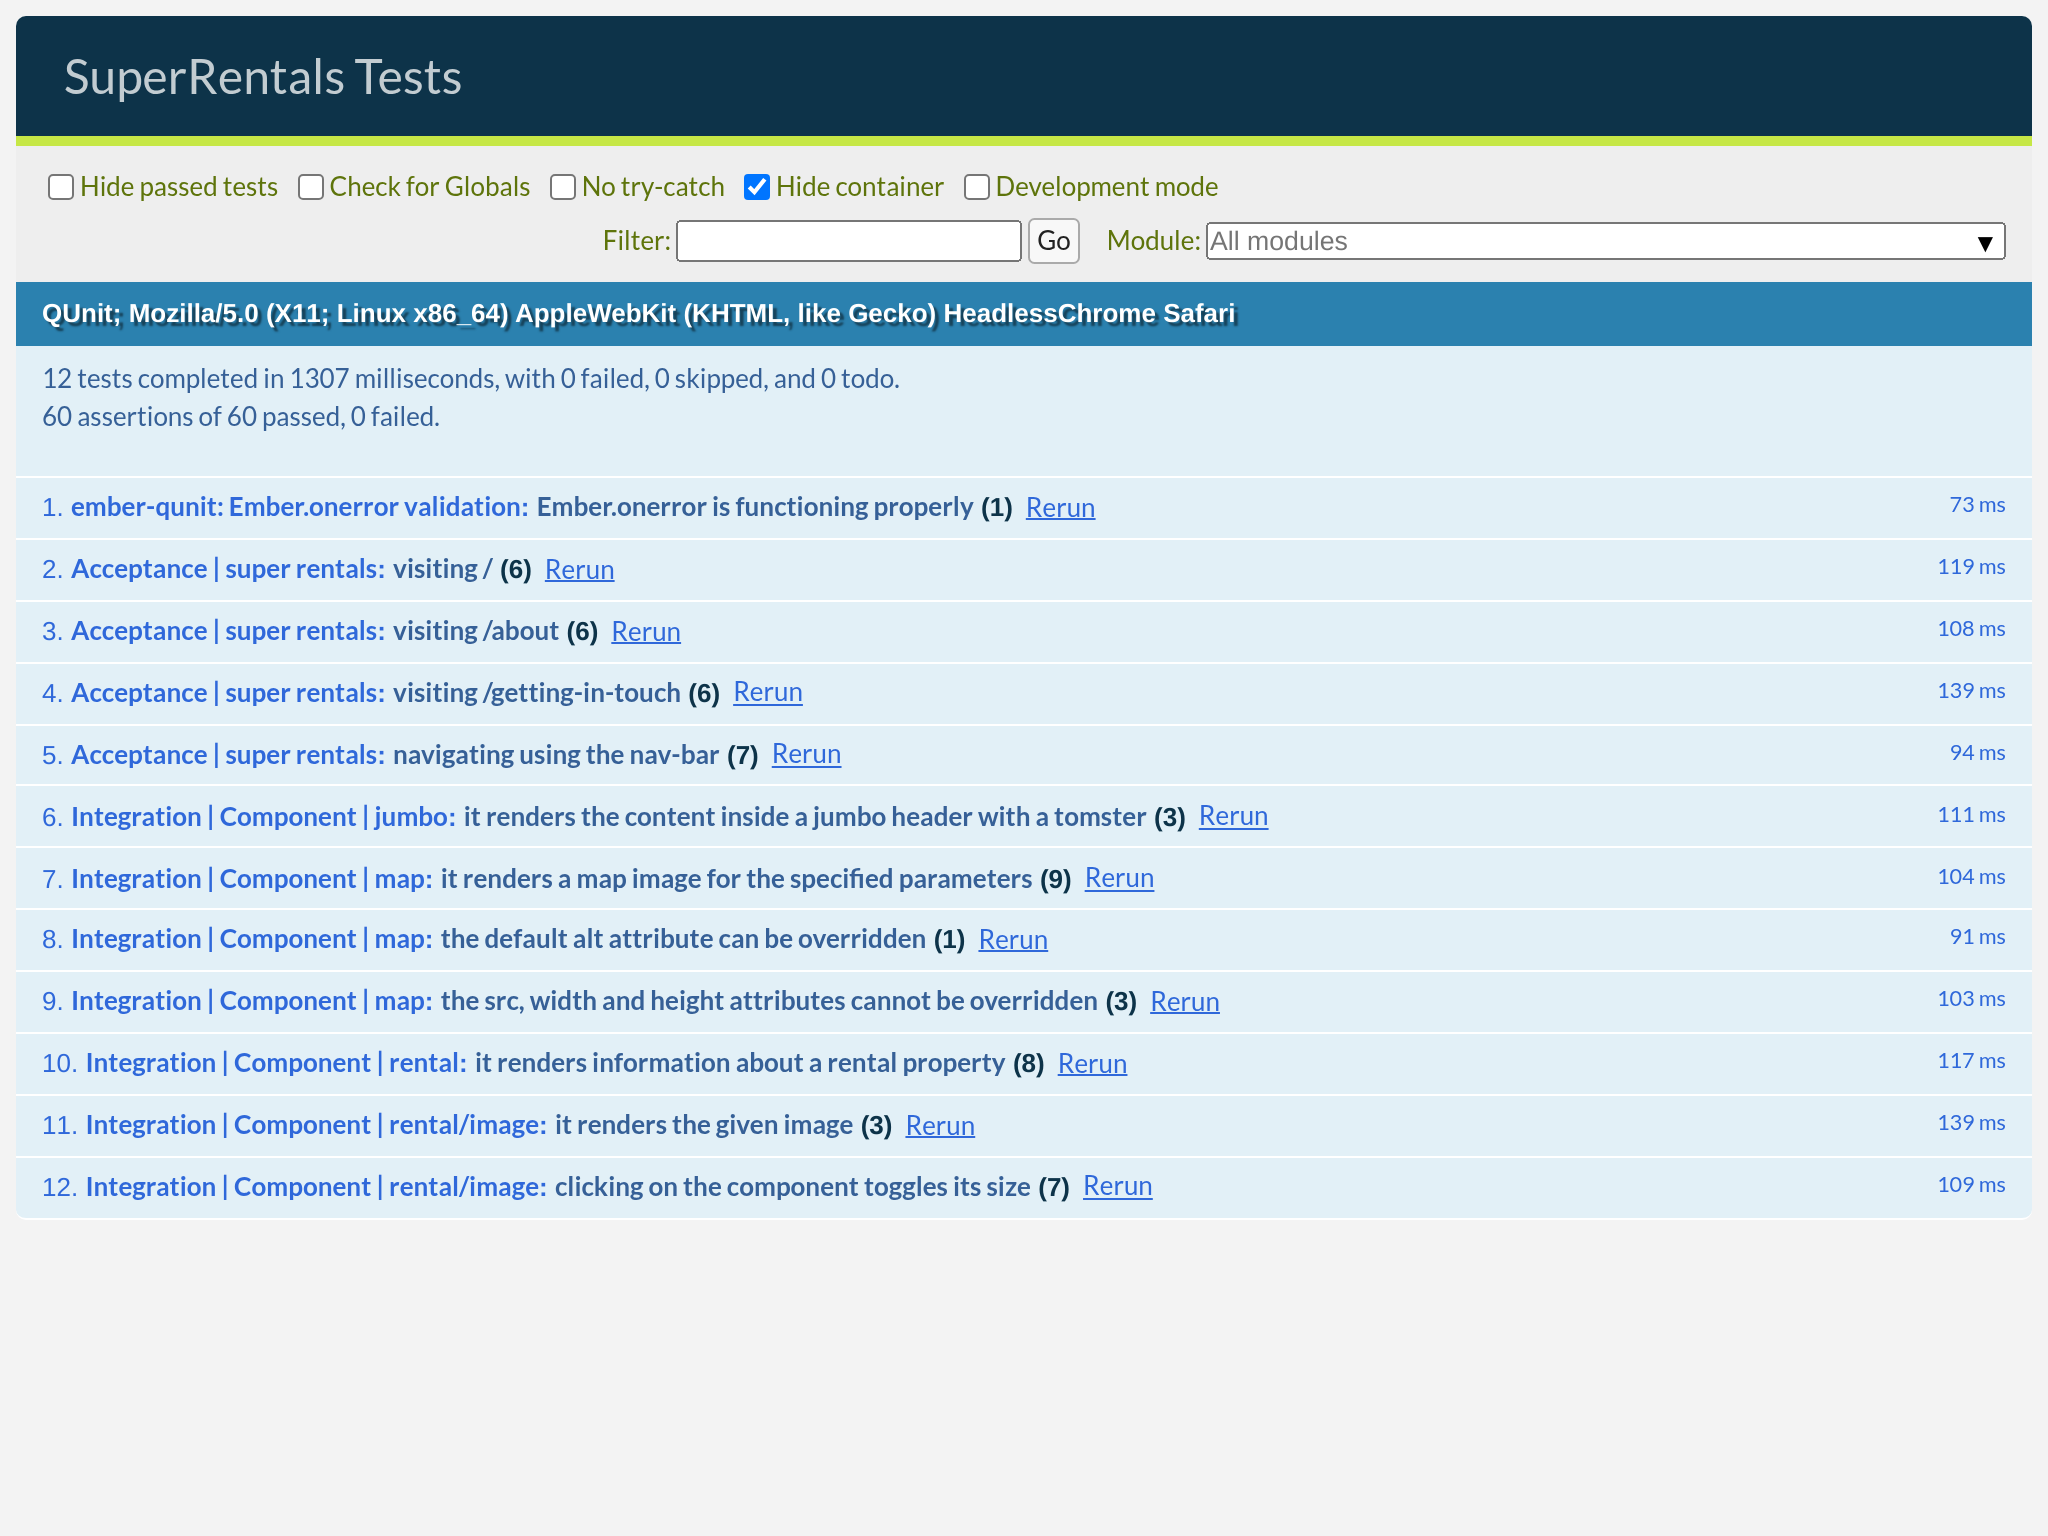The height and width of the screenshot is (1536, 2048).
Task: Enable No try-catch mode
Action: coord(563,187)
